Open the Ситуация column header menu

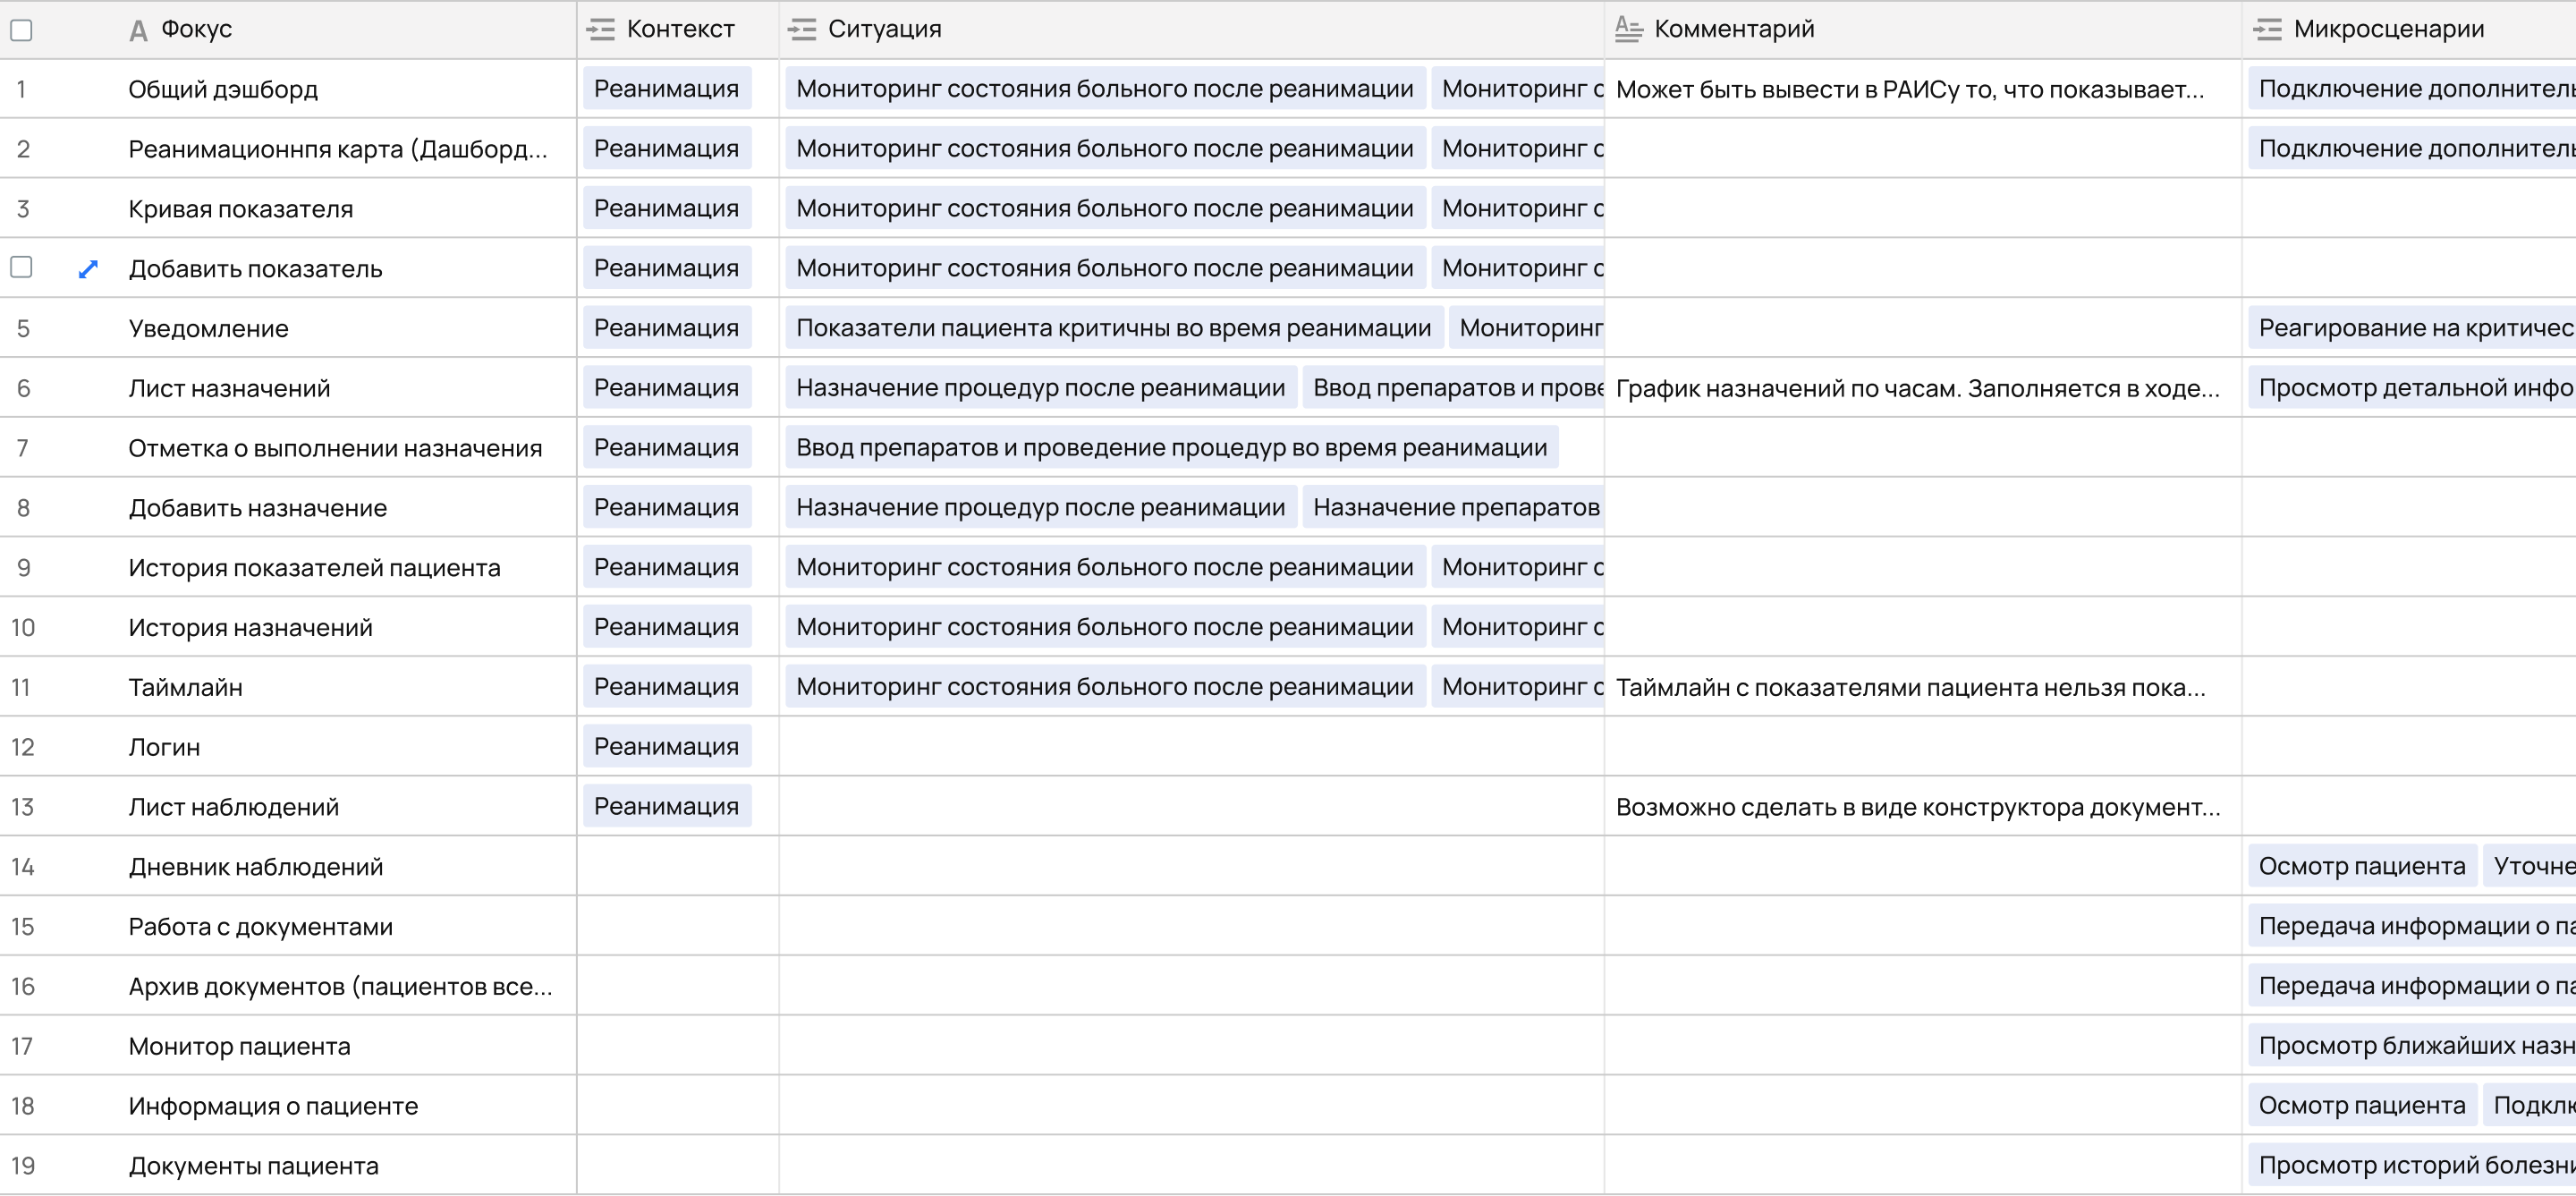pyautogui.click(x=884, y=30)
